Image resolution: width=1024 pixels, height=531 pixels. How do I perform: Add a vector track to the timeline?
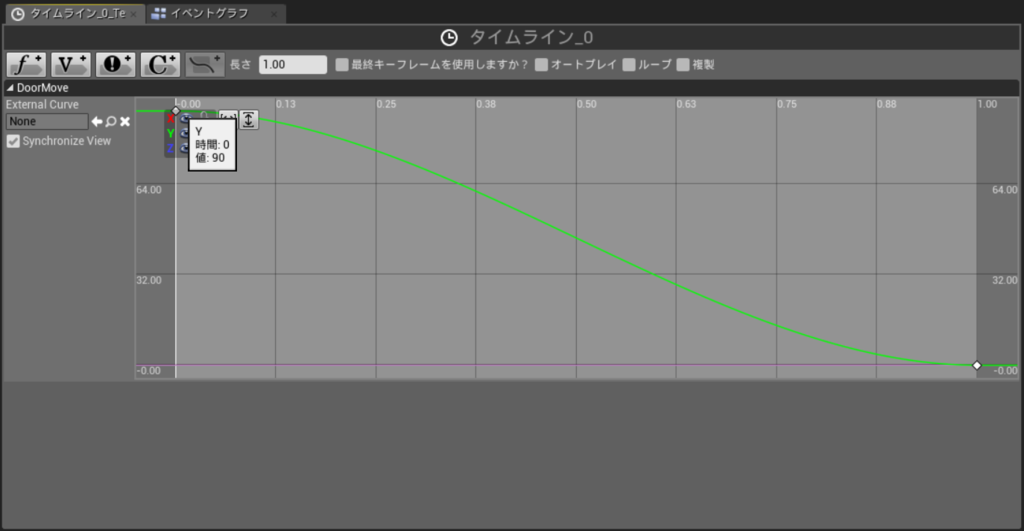[71, 65]
